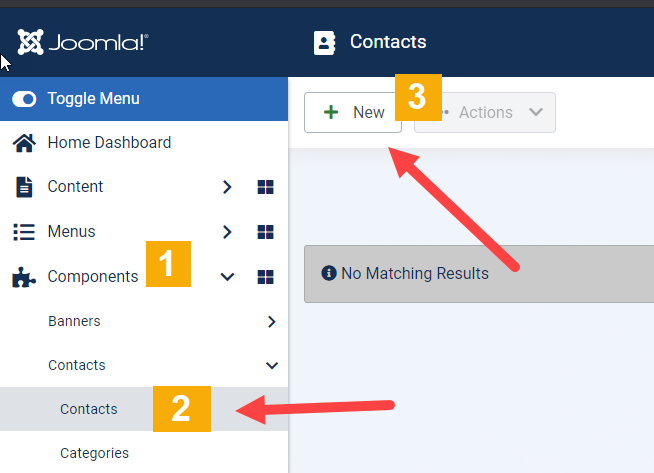Switch the Toggle Menu control
Screen dimensions: 654x473
(x=24, y=99)
